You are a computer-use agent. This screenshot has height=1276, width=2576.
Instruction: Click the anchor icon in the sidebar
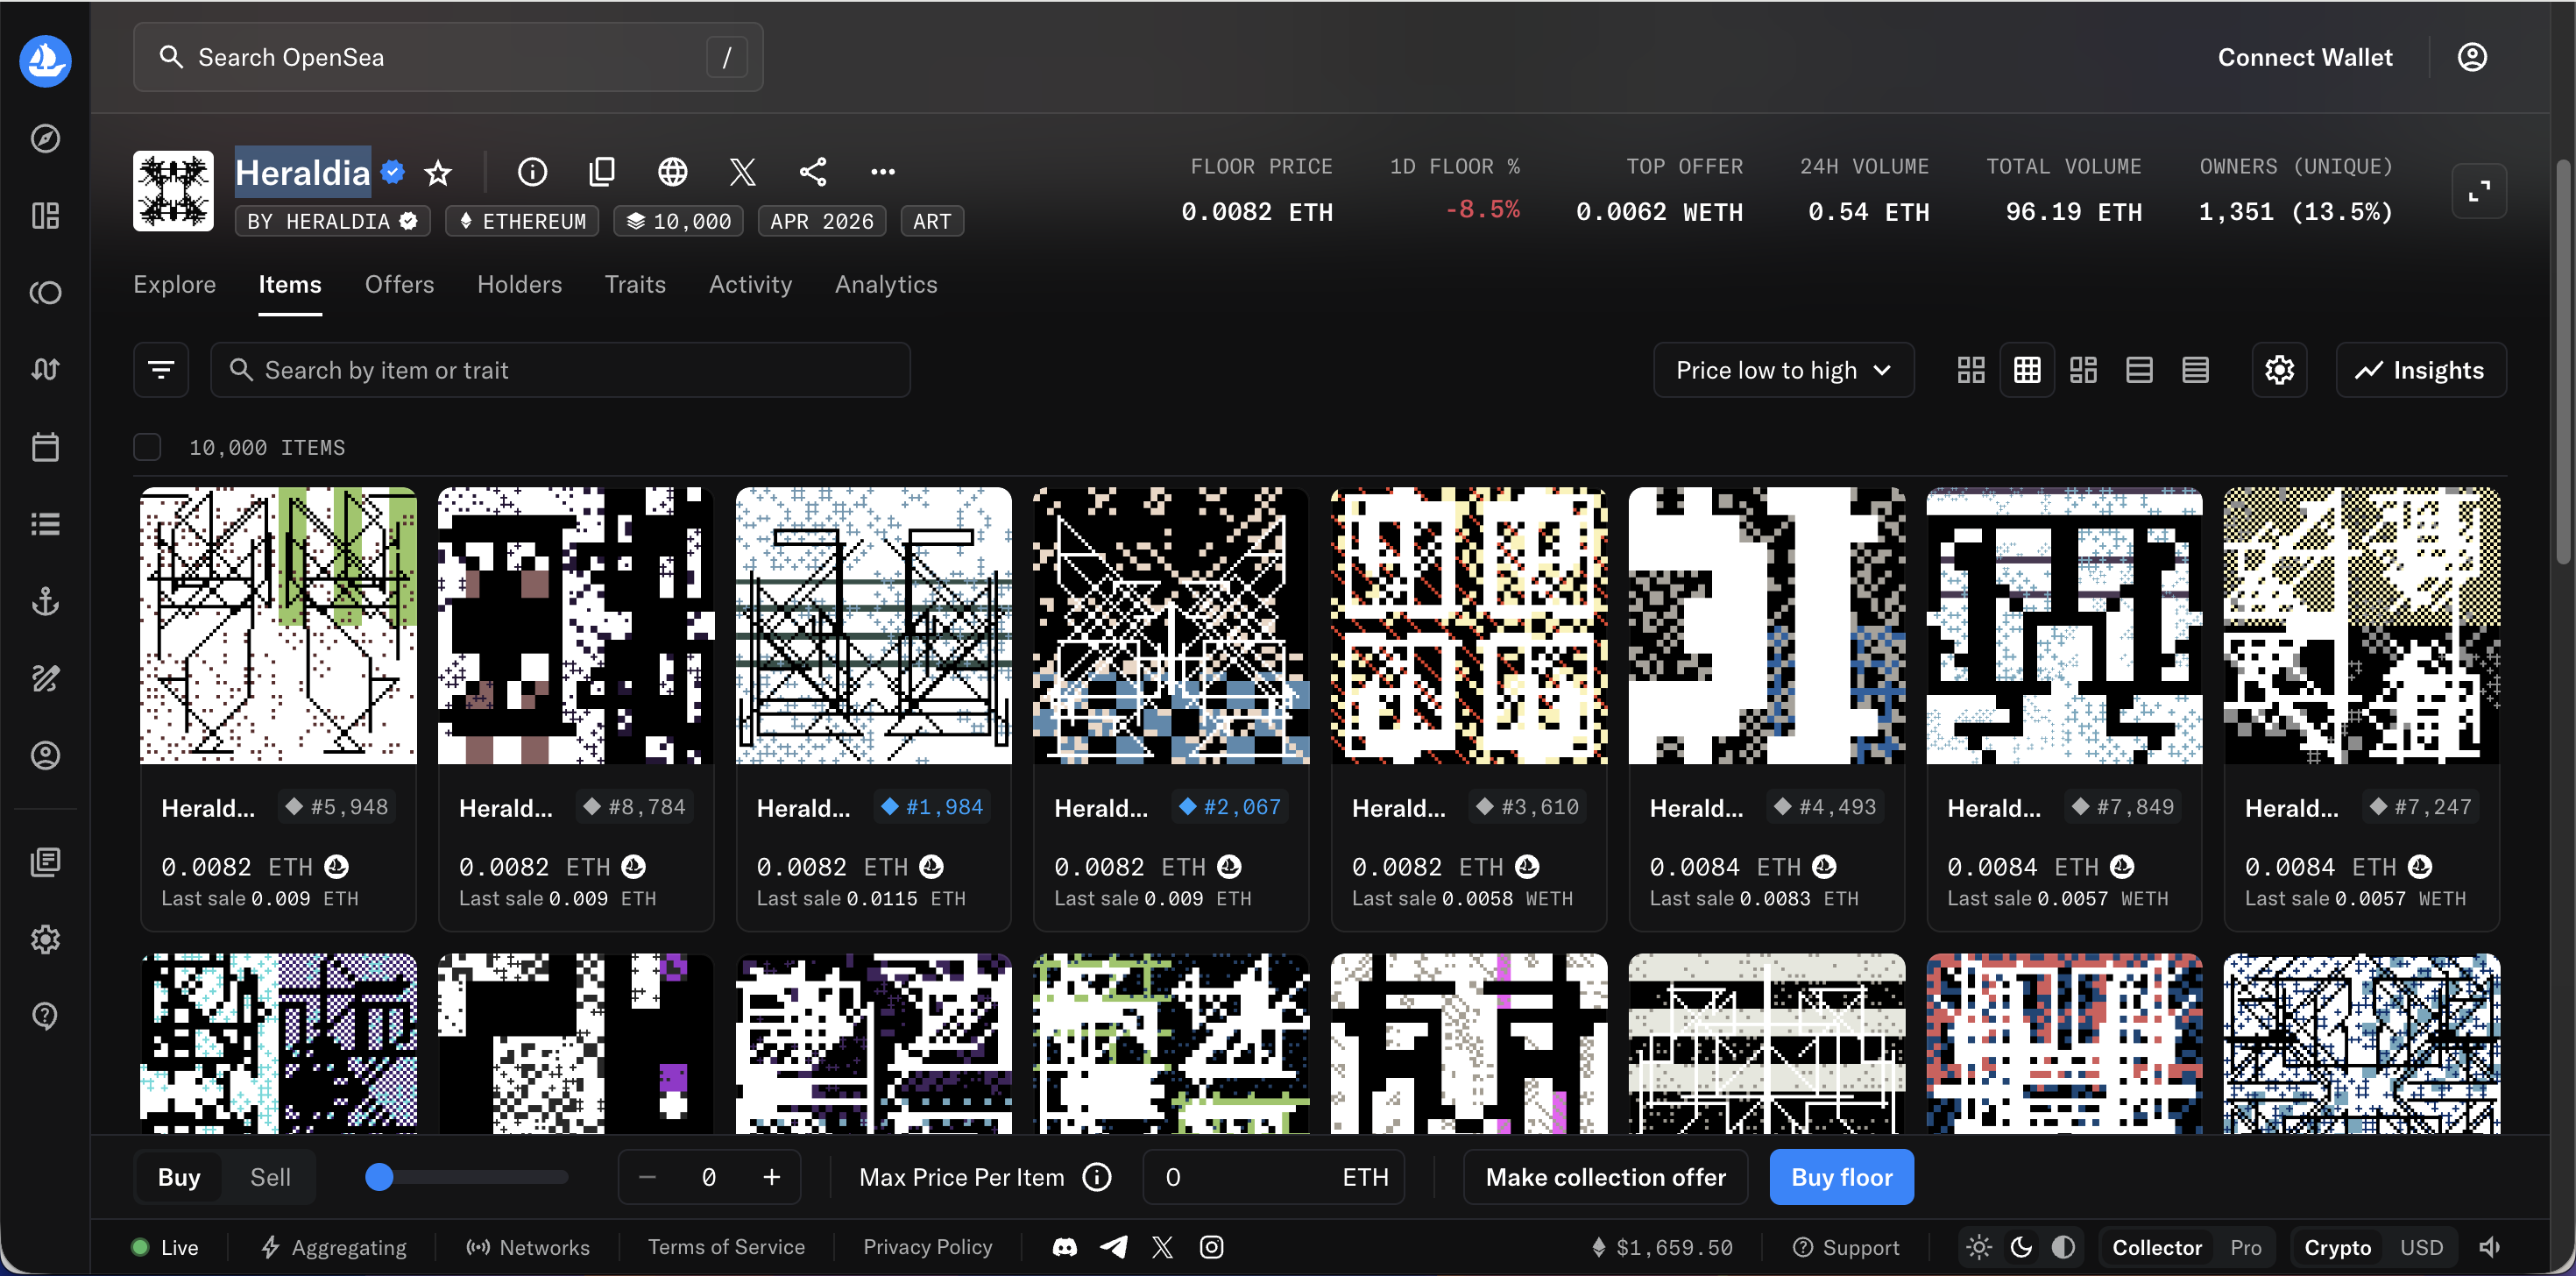[45, 601]
